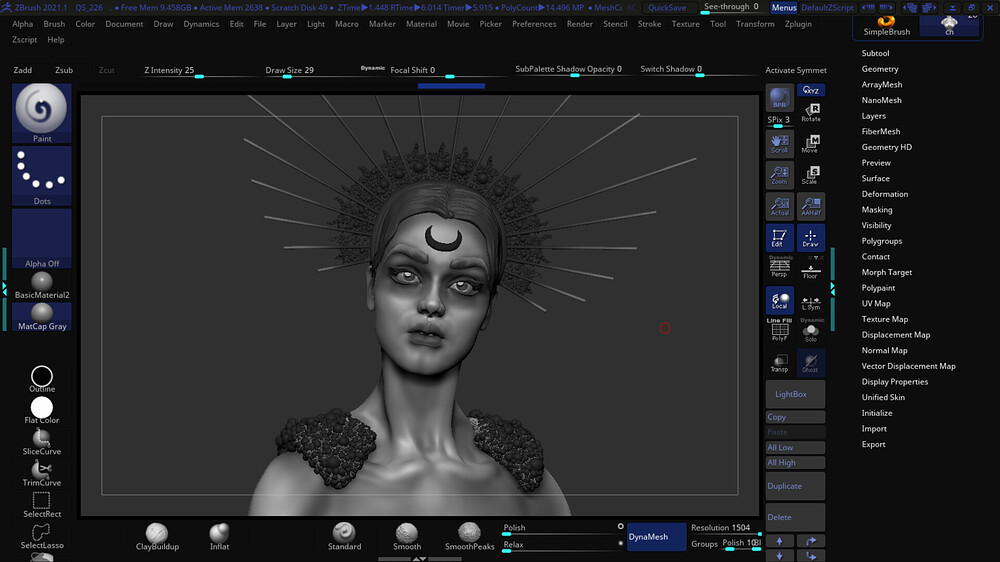Toggle Persp perspective view
1000x562 pixels.
click(x=779, y=267)
